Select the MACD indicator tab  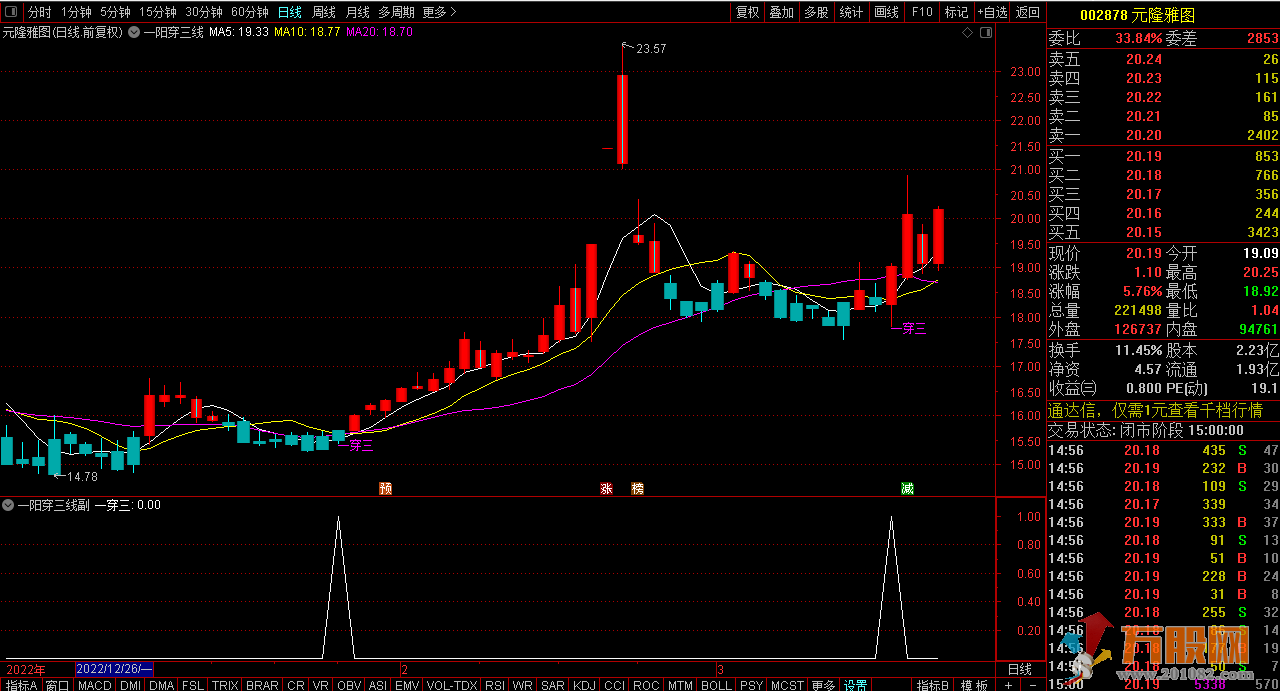pos(94,685)
